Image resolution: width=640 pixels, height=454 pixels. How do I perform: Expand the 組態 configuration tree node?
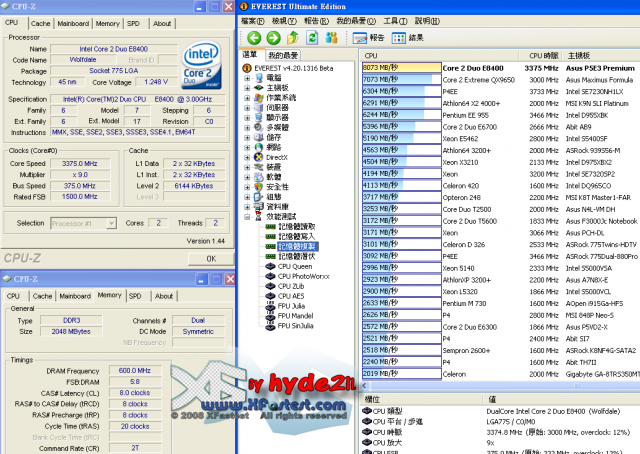247,197
